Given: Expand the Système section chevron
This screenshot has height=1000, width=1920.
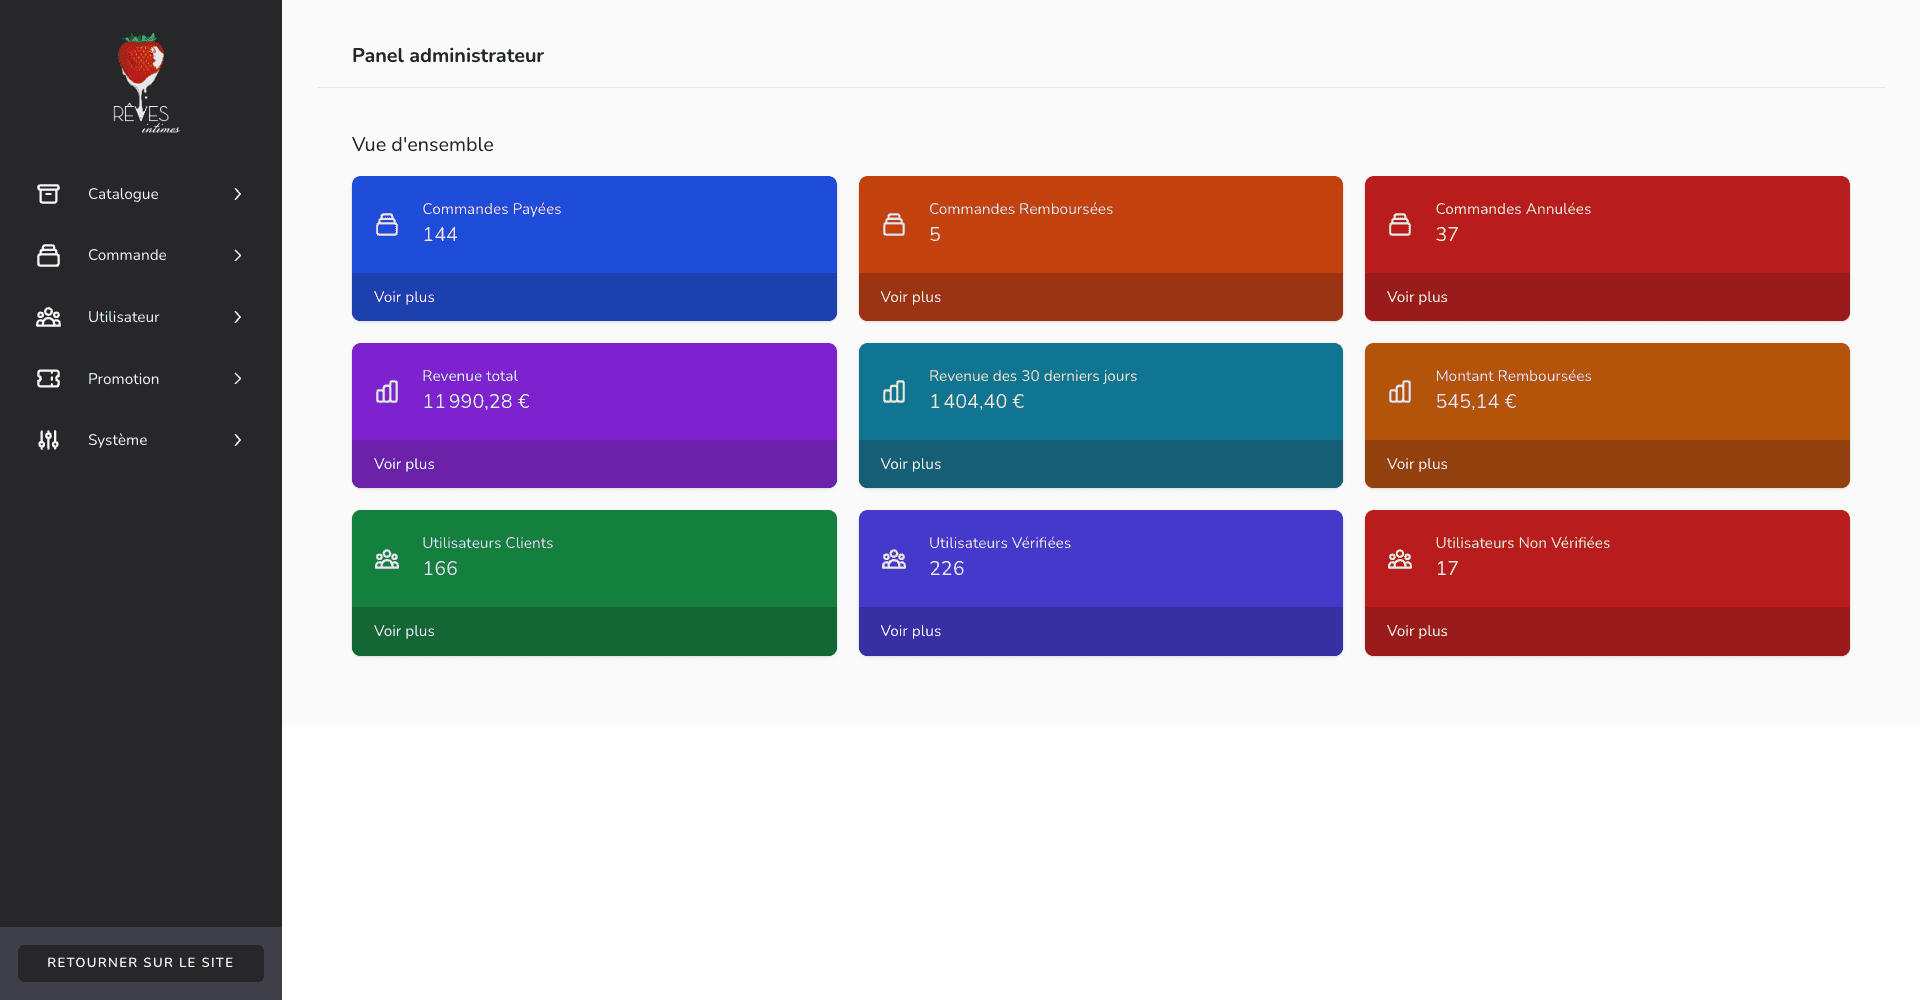Looking at the screenshot, I should tap(238, 440).
